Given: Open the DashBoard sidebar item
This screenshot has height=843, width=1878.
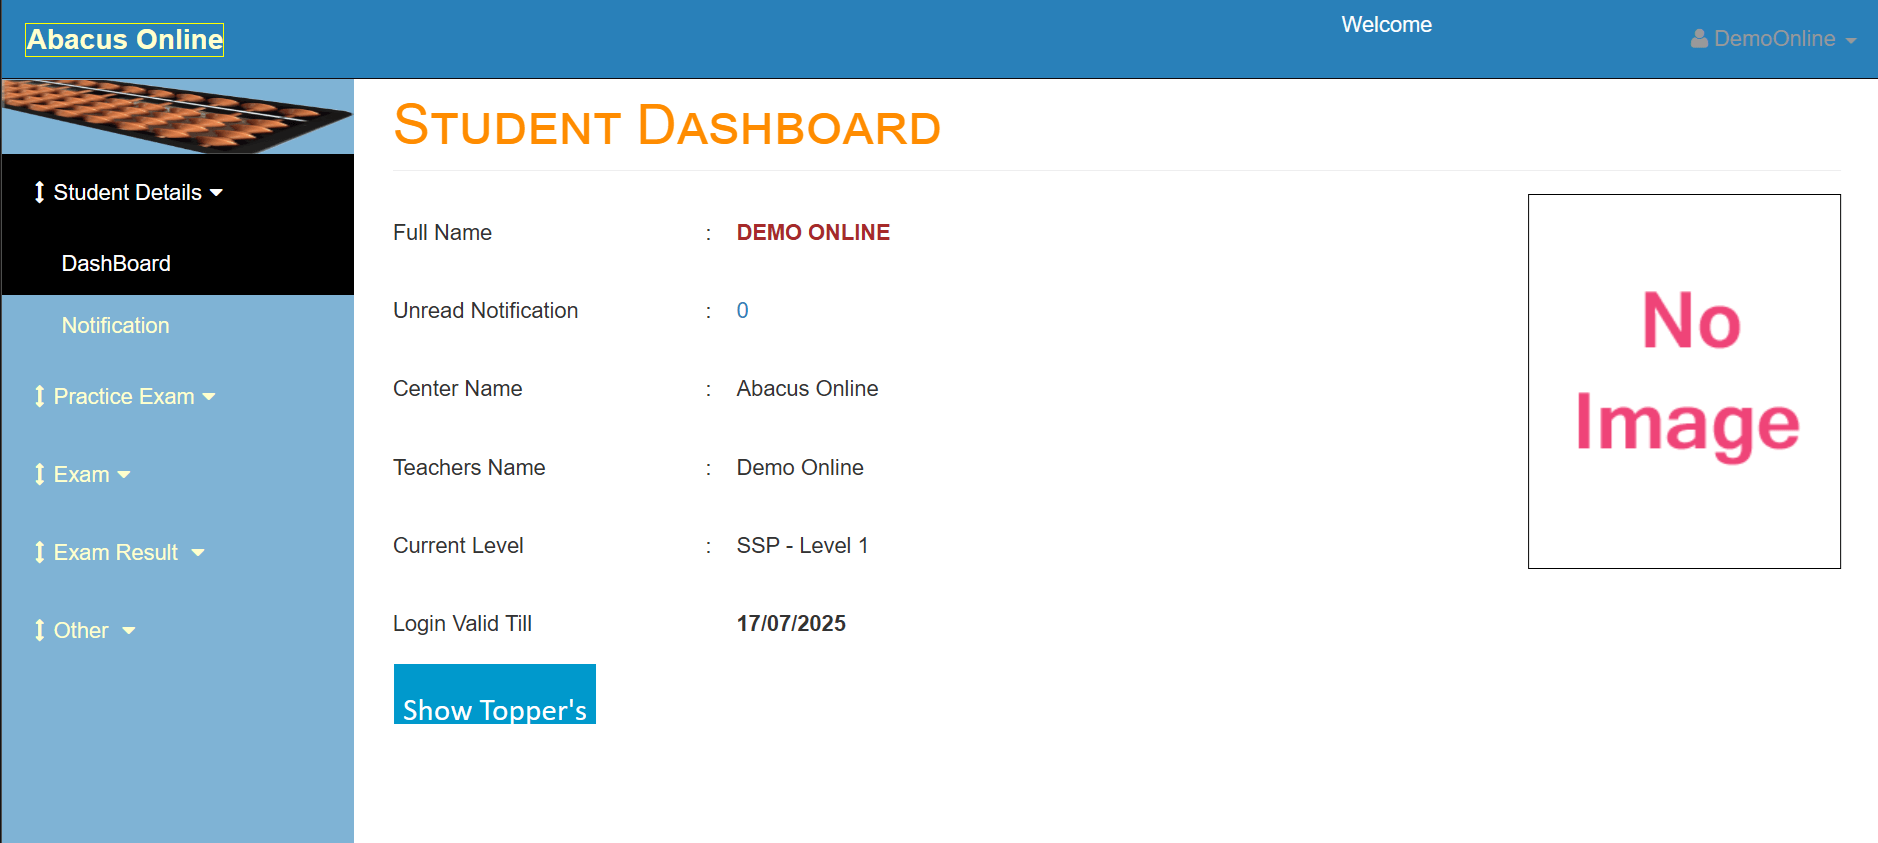Looking at the screenshot, I should click(116, 264).
